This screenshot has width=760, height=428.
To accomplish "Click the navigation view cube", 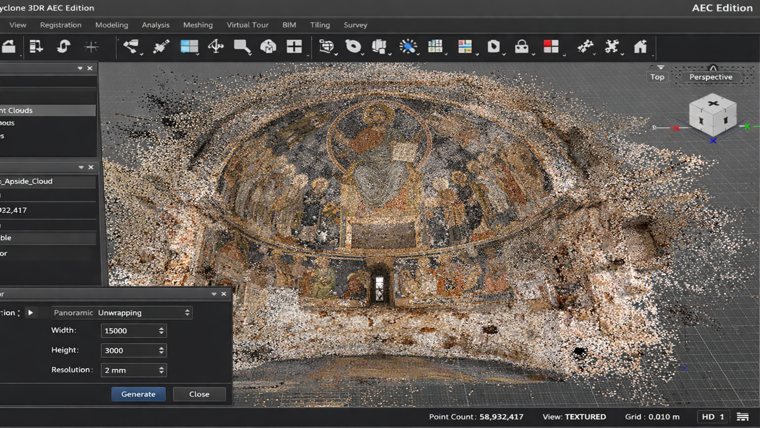I will (712, 114).
